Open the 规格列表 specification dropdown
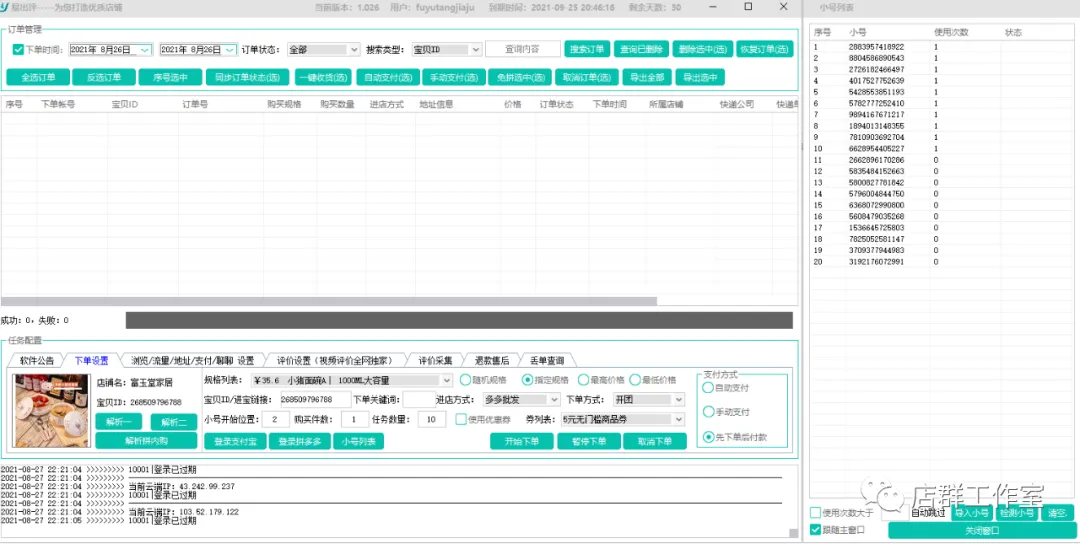1080x544 pixels. [x=446, y=380]
